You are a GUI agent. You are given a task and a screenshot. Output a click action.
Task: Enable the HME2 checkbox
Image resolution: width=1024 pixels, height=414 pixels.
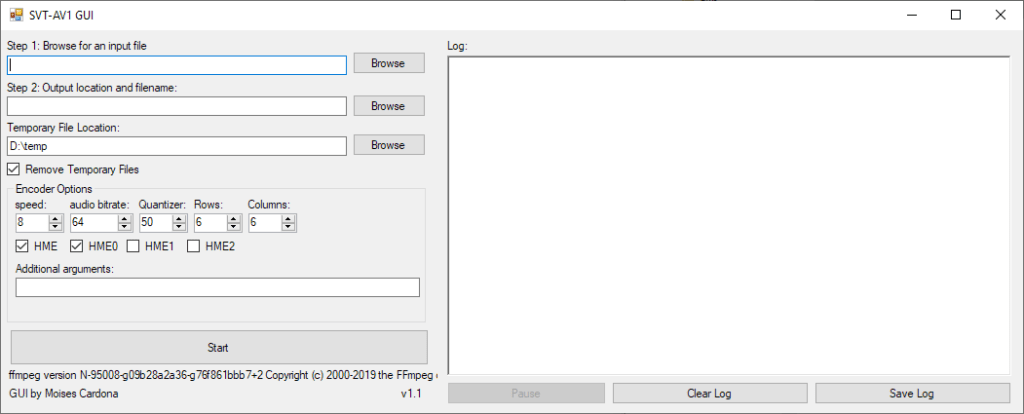194,246
